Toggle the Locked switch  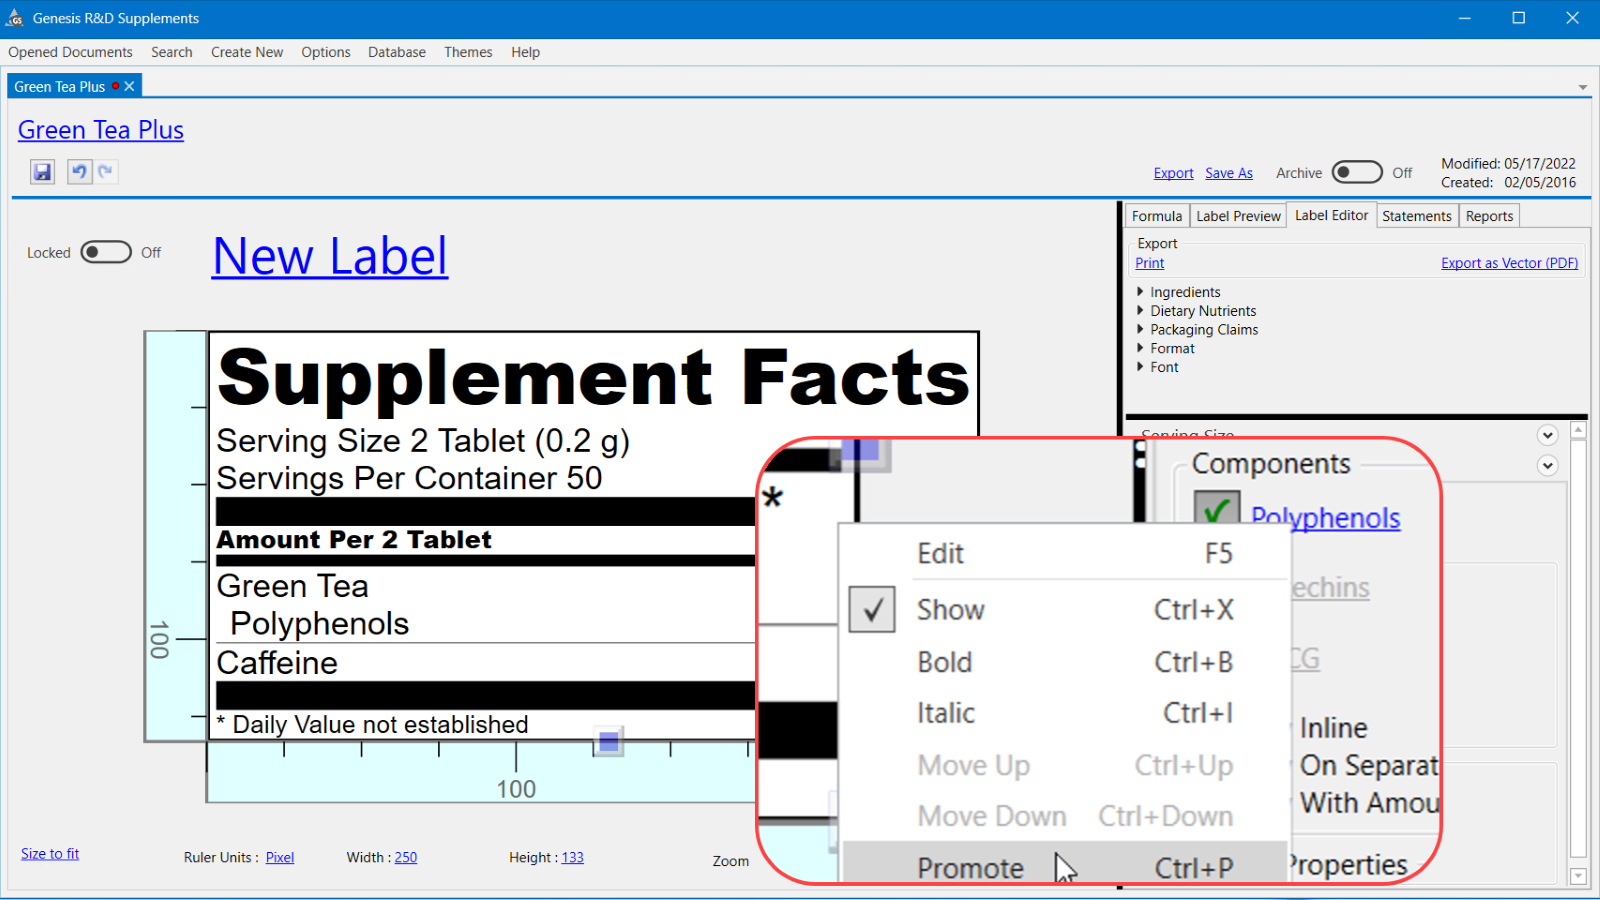[x=106, y=252]
